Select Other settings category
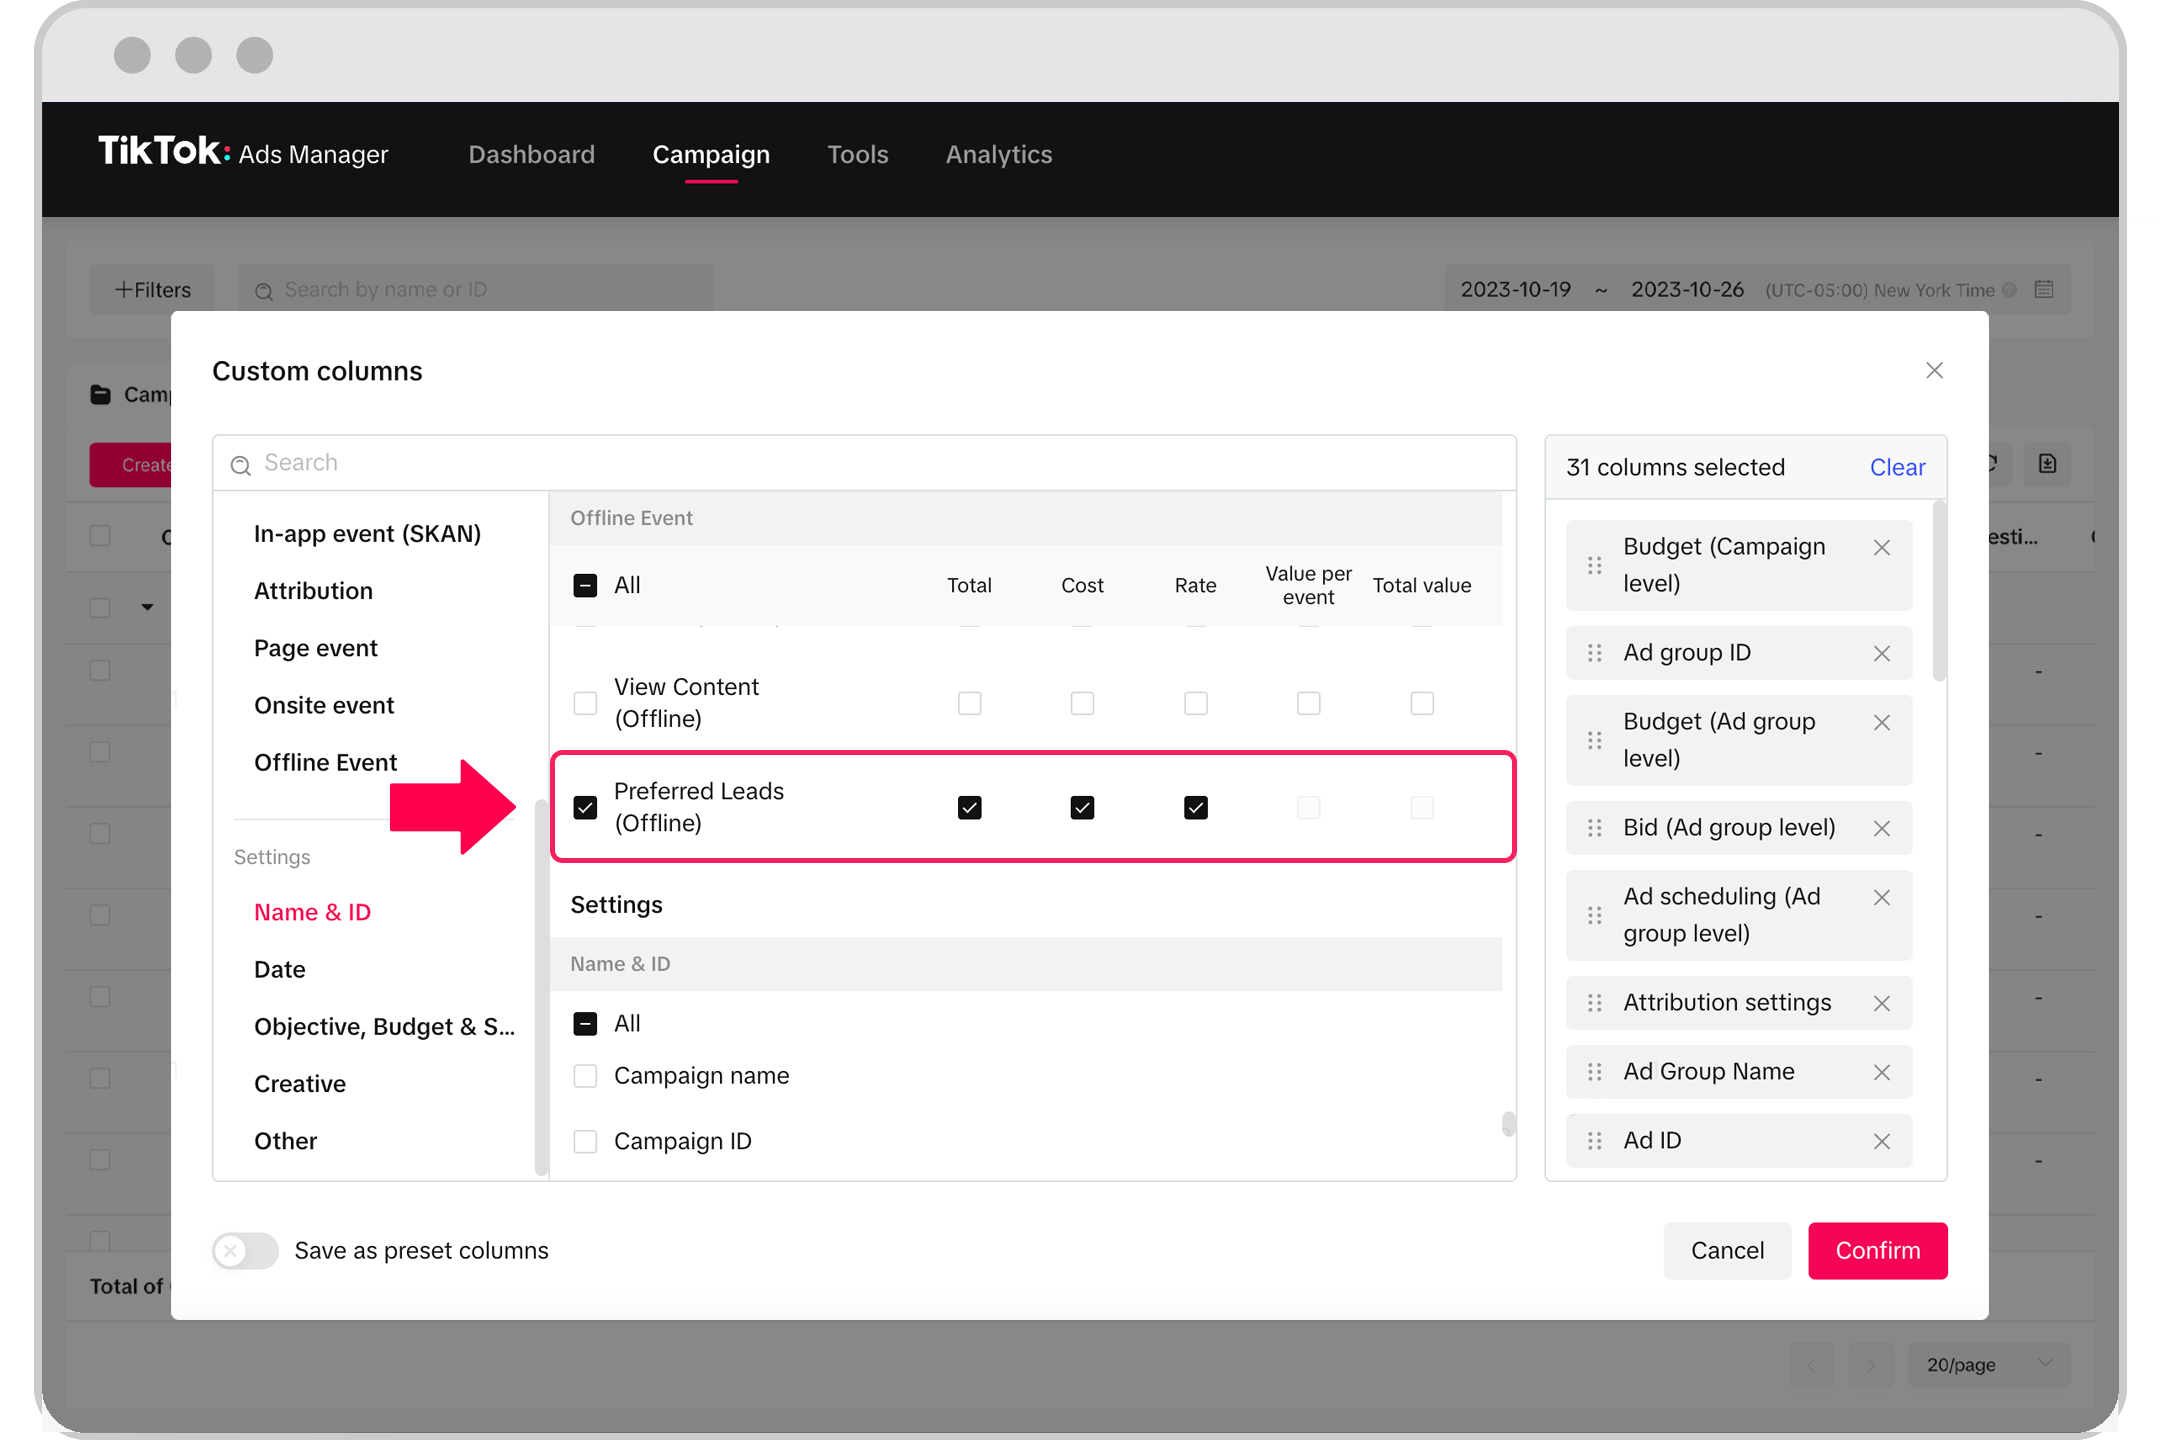 click(x=285, y=1140)
